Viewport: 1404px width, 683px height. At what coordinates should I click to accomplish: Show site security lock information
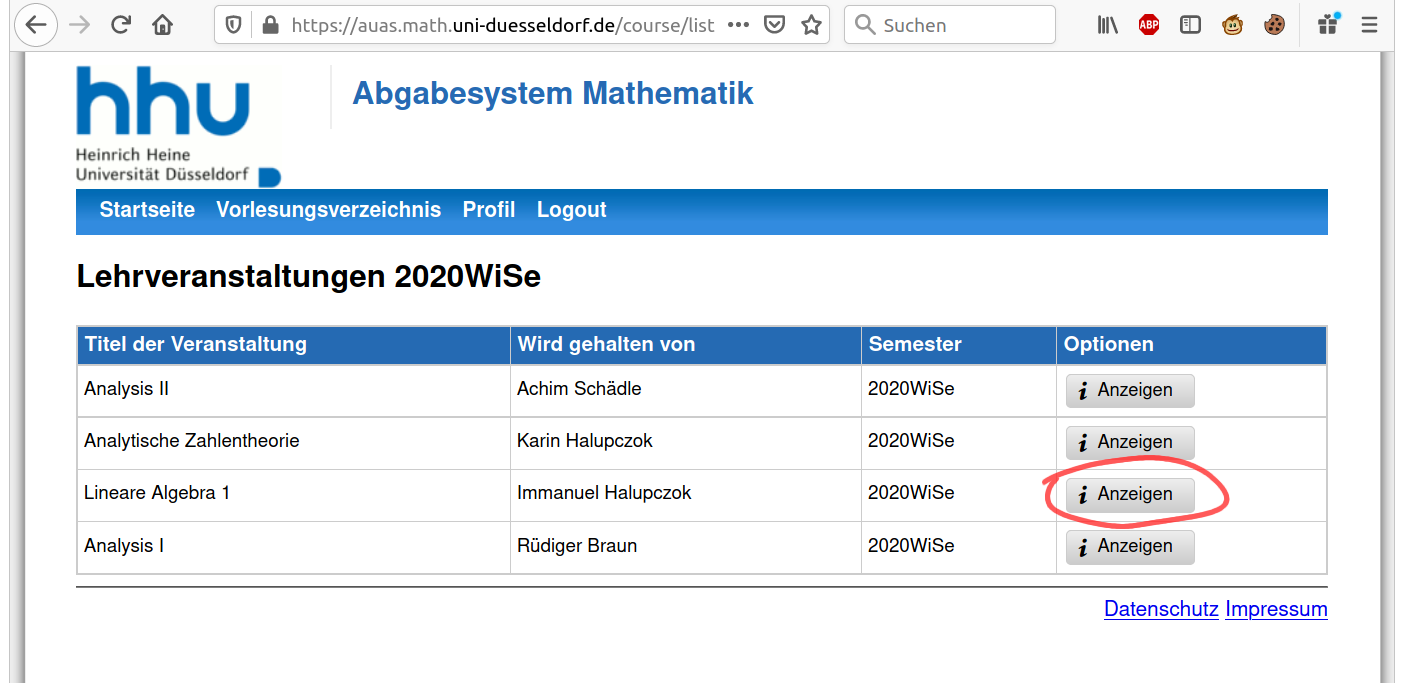pyautogui.click(x=269, y=25)
